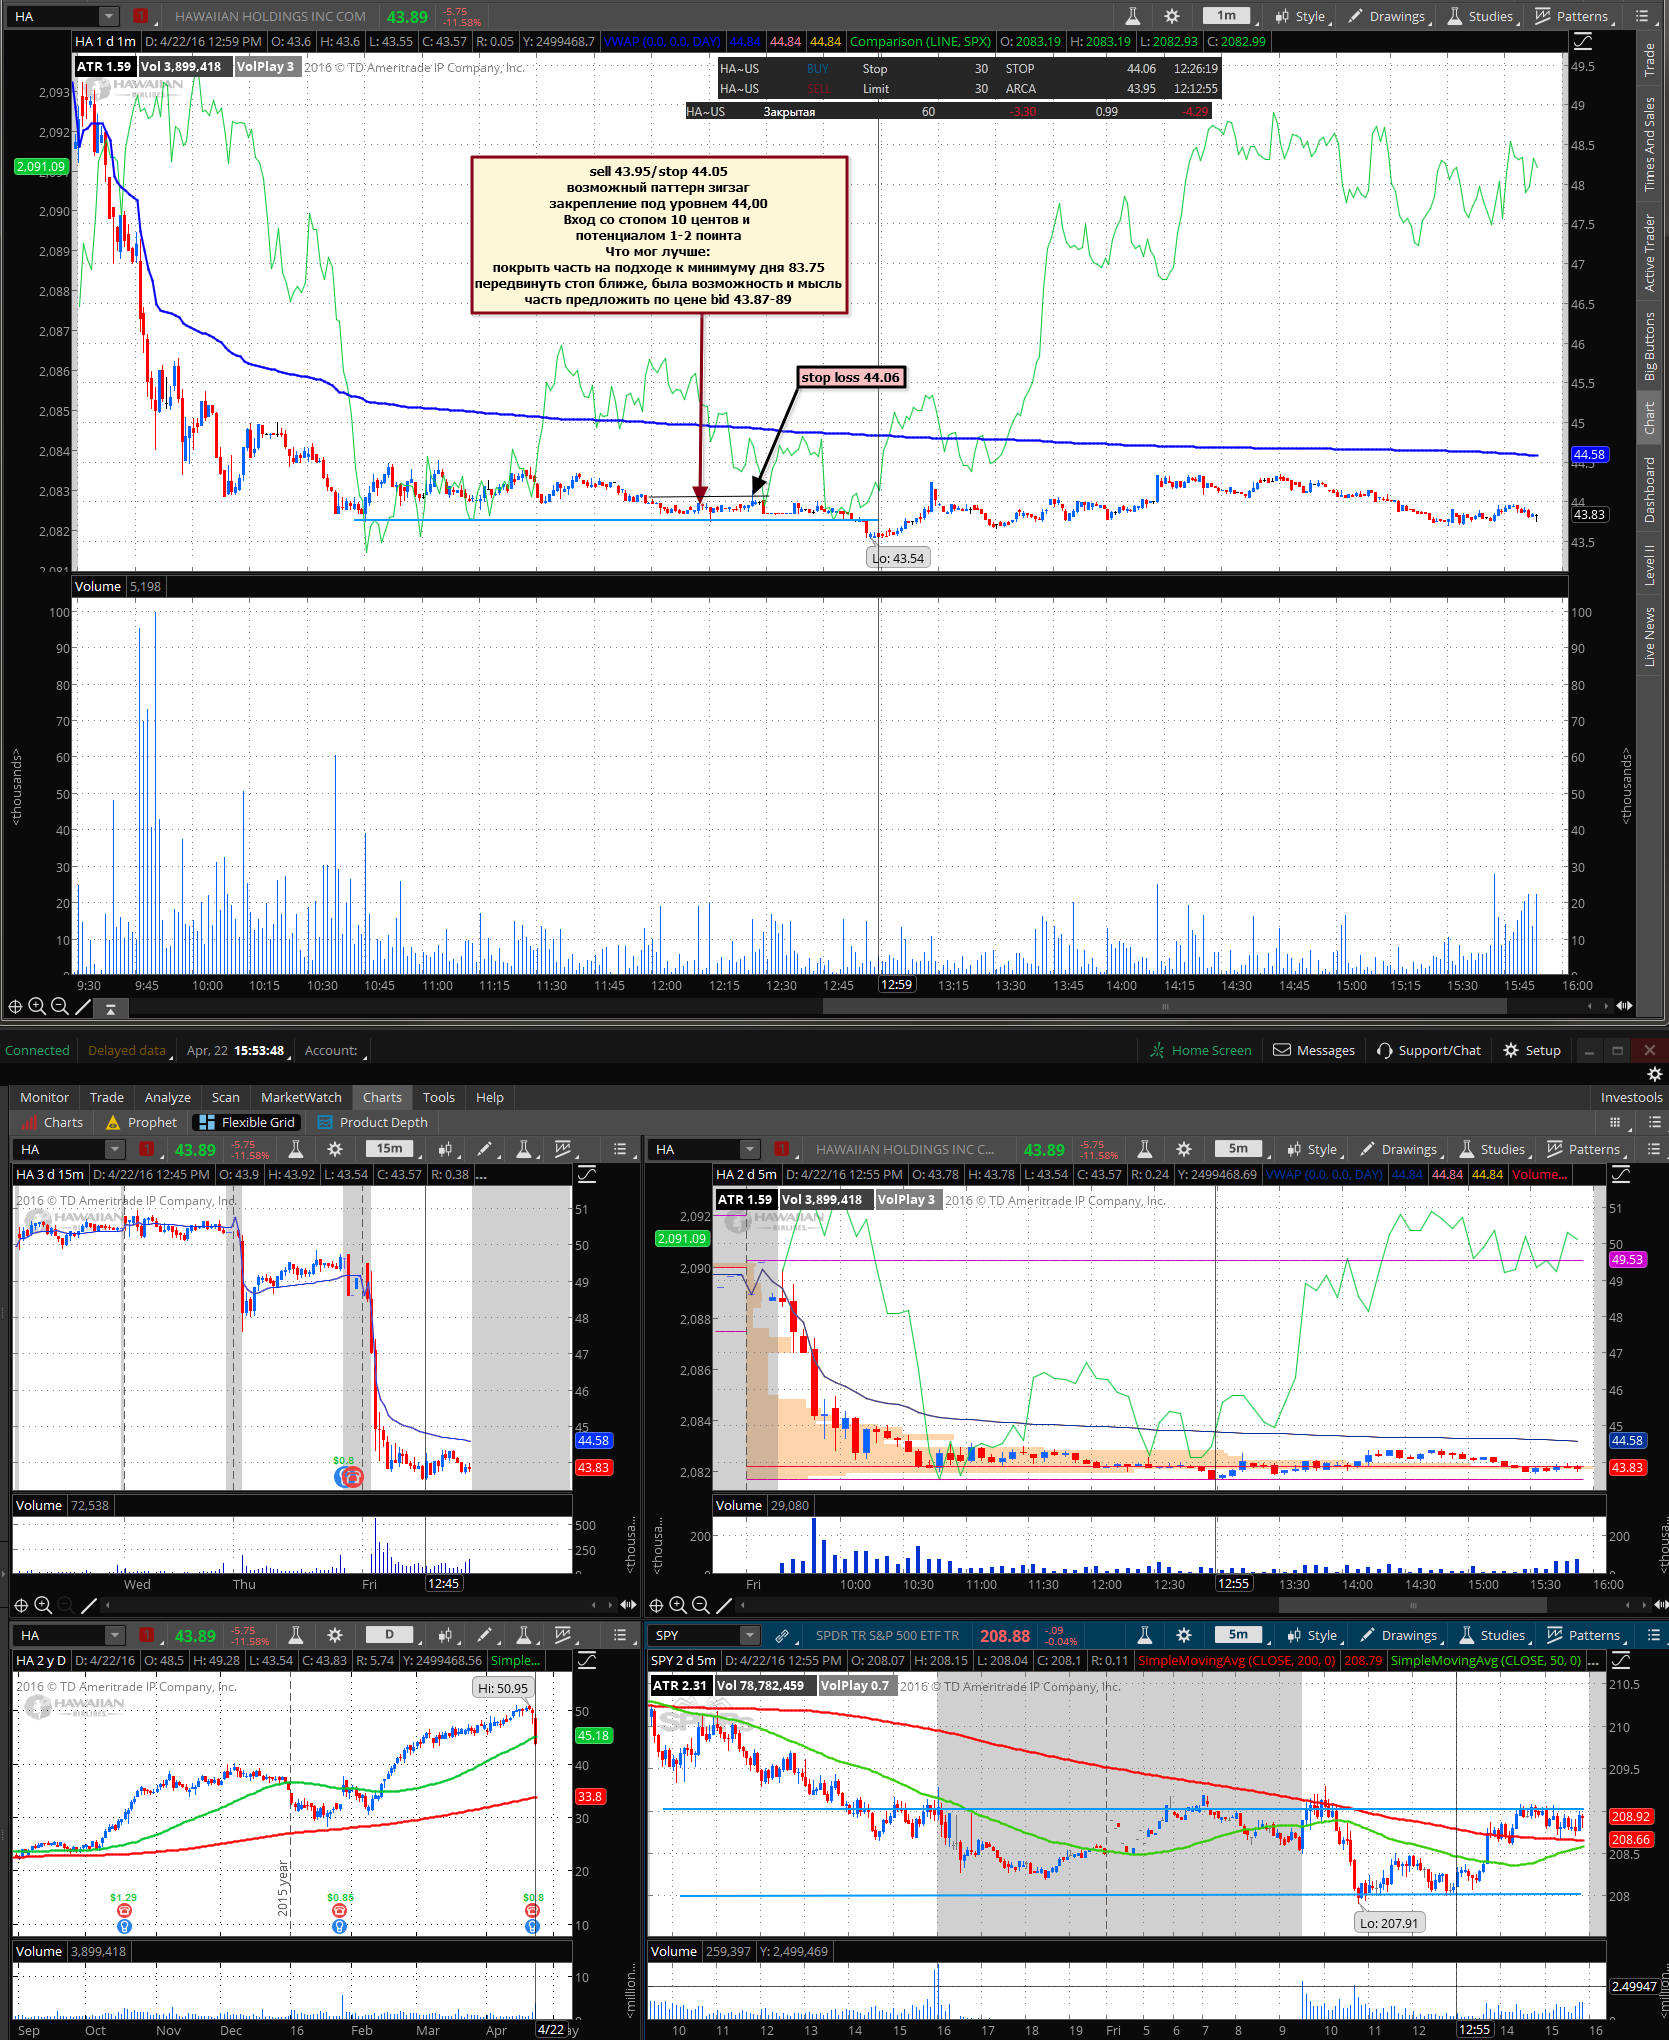Open settings gear on HA 5m chart
Viewport: 1669px width, 2040px height.
coord(1184,1149)
